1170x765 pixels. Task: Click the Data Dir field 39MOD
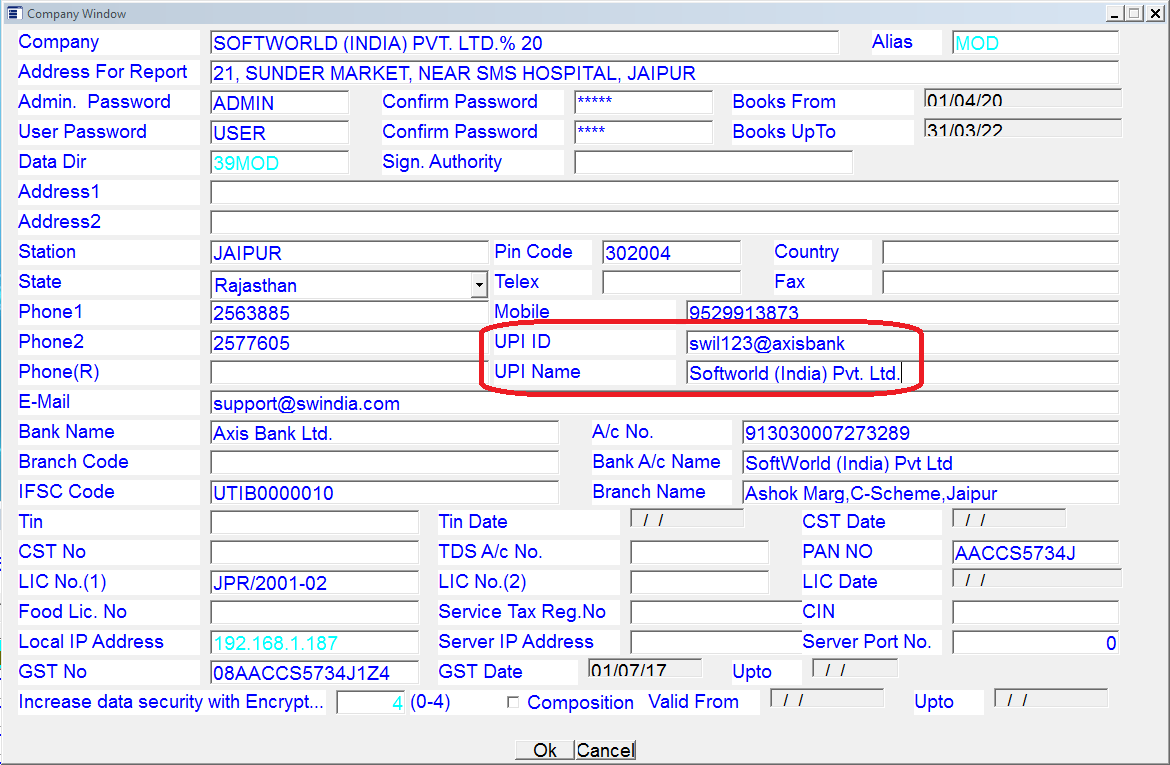[x=279, y=162]
